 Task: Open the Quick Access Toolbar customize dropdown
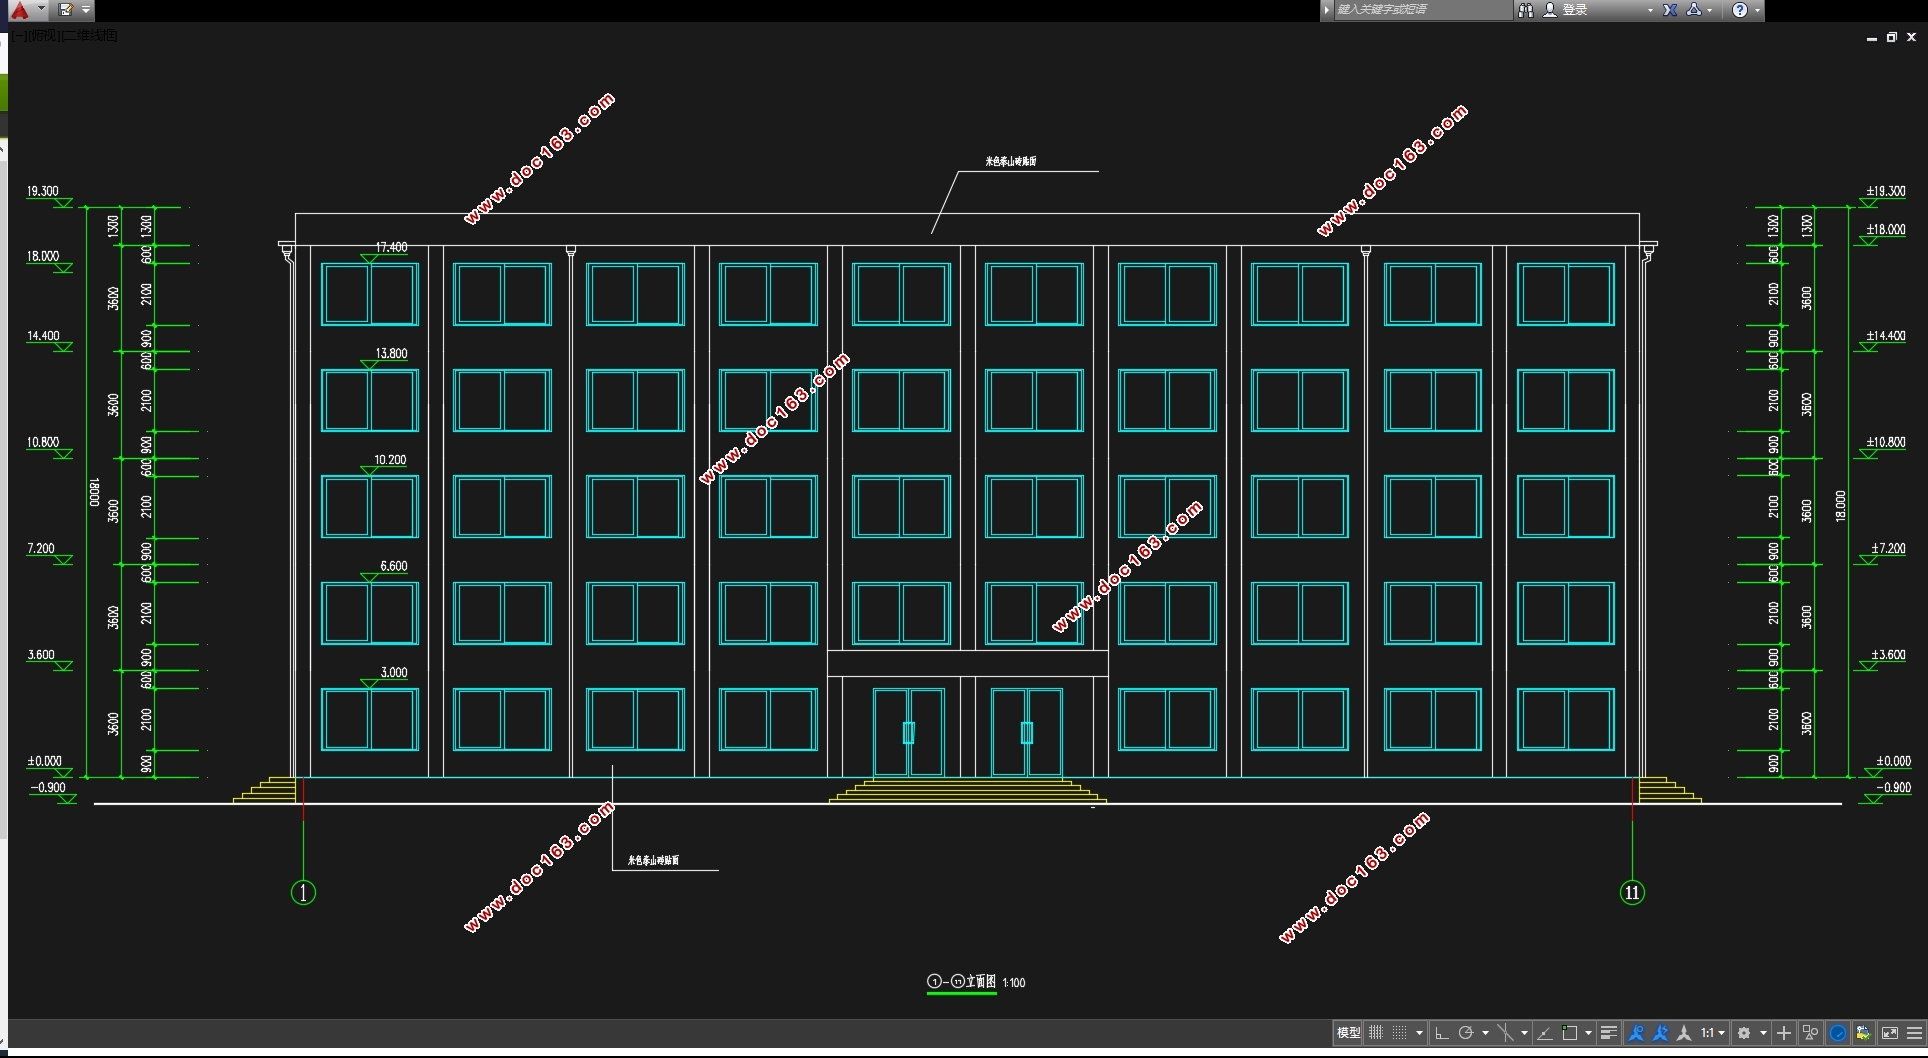(x=86, y=10)
